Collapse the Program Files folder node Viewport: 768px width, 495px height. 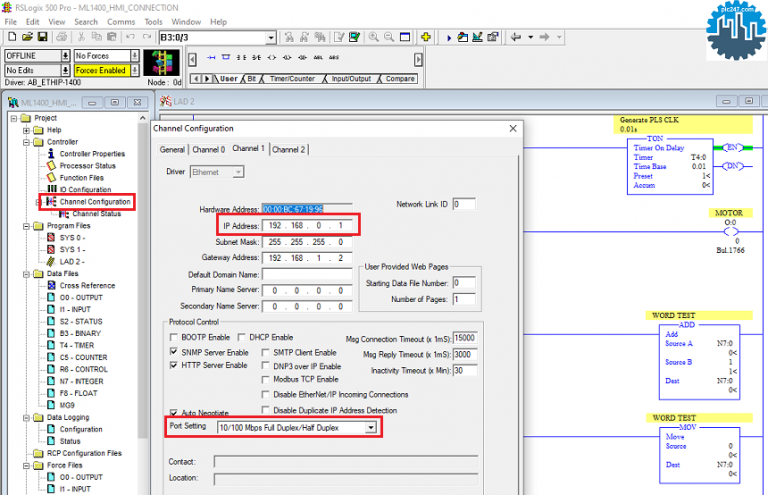[26, 226]
